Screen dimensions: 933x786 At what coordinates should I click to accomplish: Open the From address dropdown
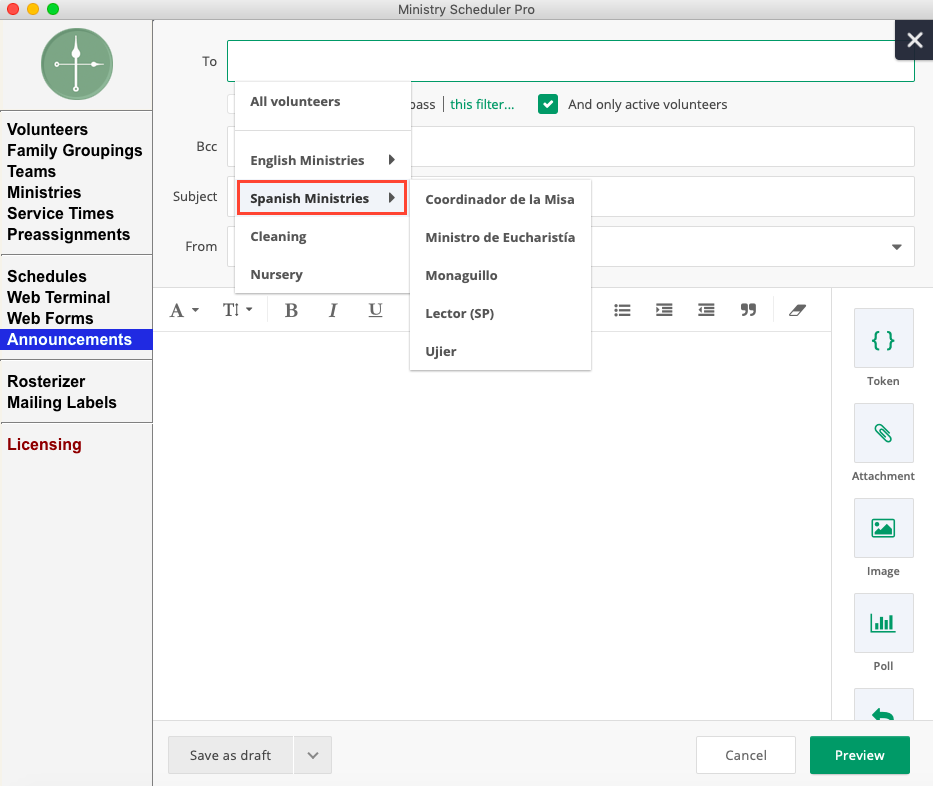tap(896, 247)
